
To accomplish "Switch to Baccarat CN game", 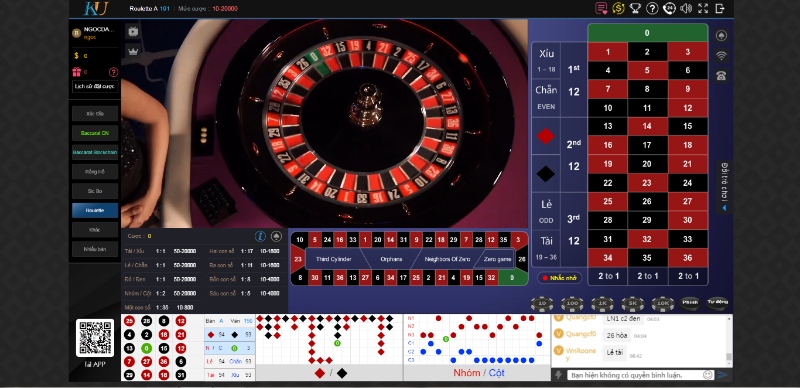I will click(95, 133).
